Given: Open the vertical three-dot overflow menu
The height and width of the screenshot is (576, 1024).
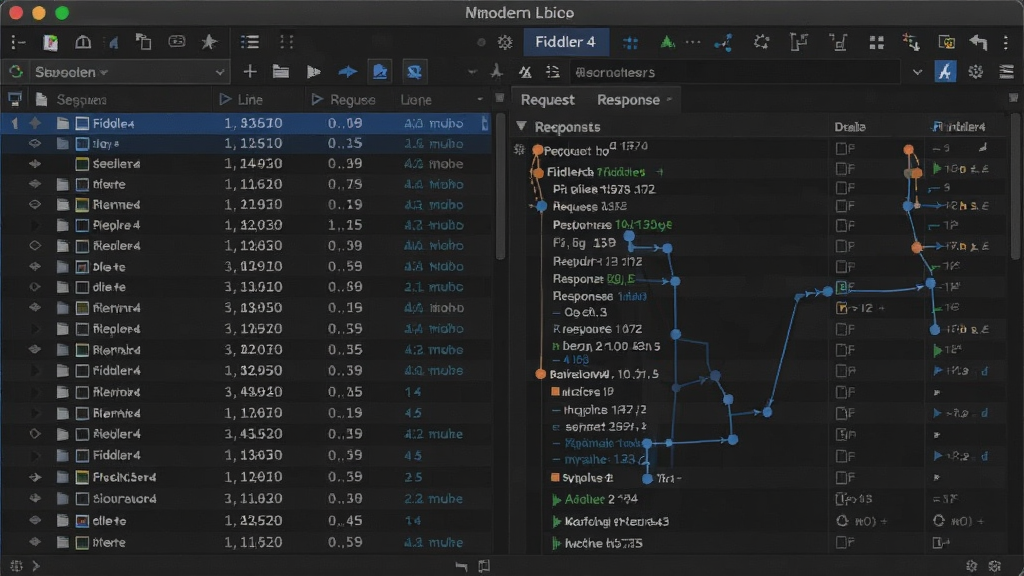Looking at the screenshot, I should (x=1006, y=42).
